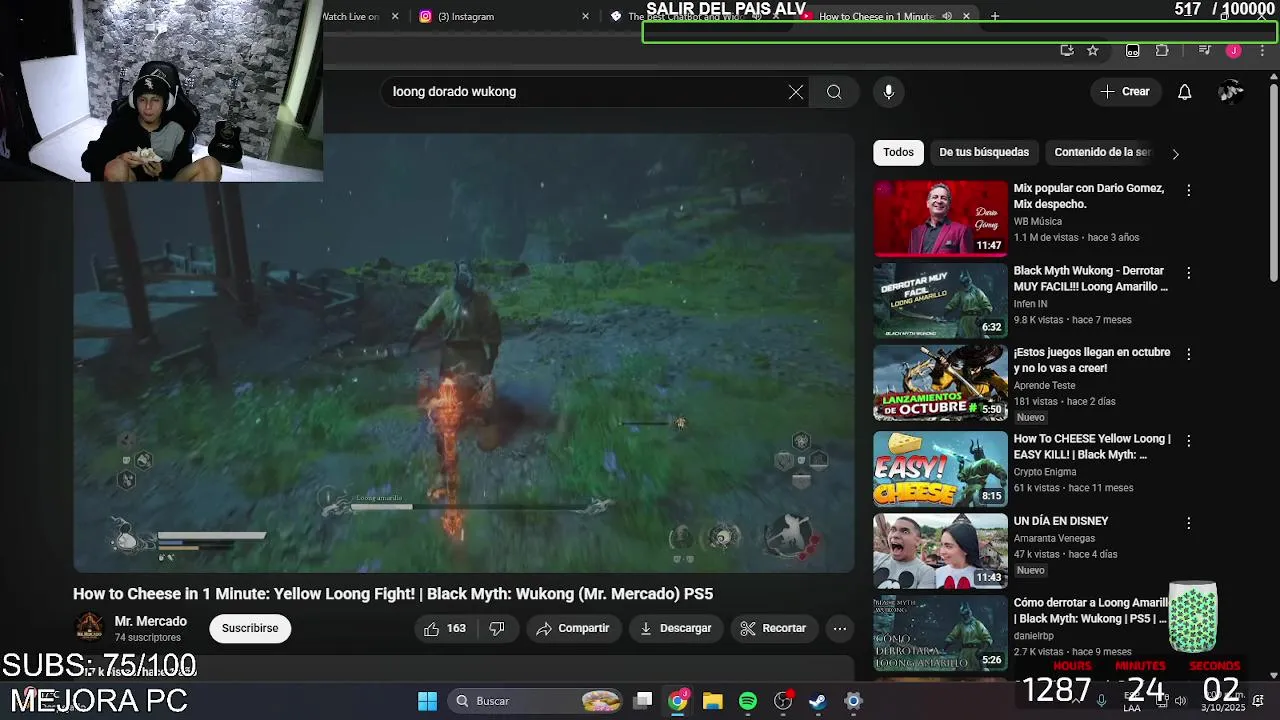Open the Chrome profile J avatar
1280x720 pixels.
[1234, 50]
